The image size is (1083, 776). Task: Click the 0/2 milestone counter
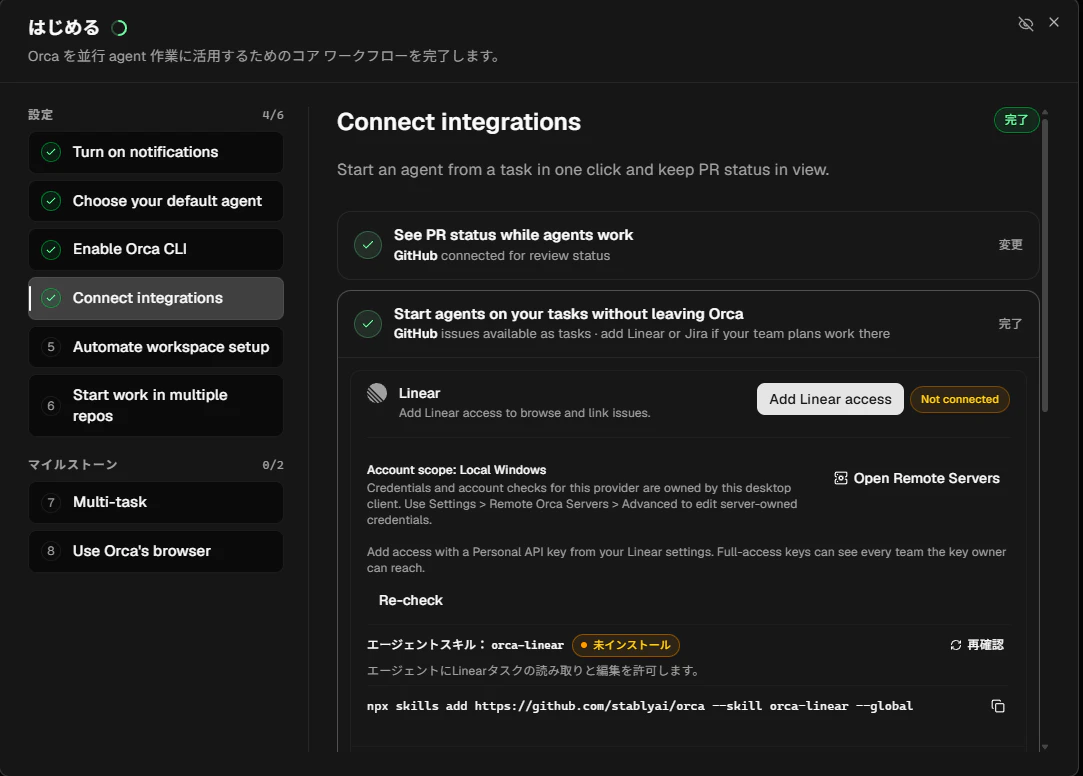(273, 465)
